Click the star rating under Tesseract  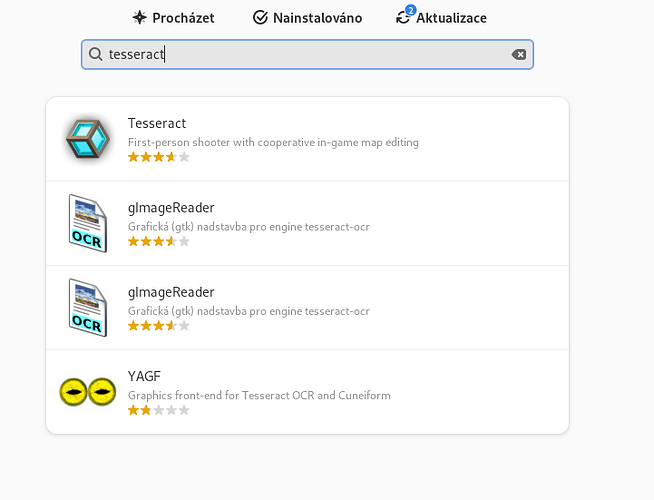coord(159,157)
